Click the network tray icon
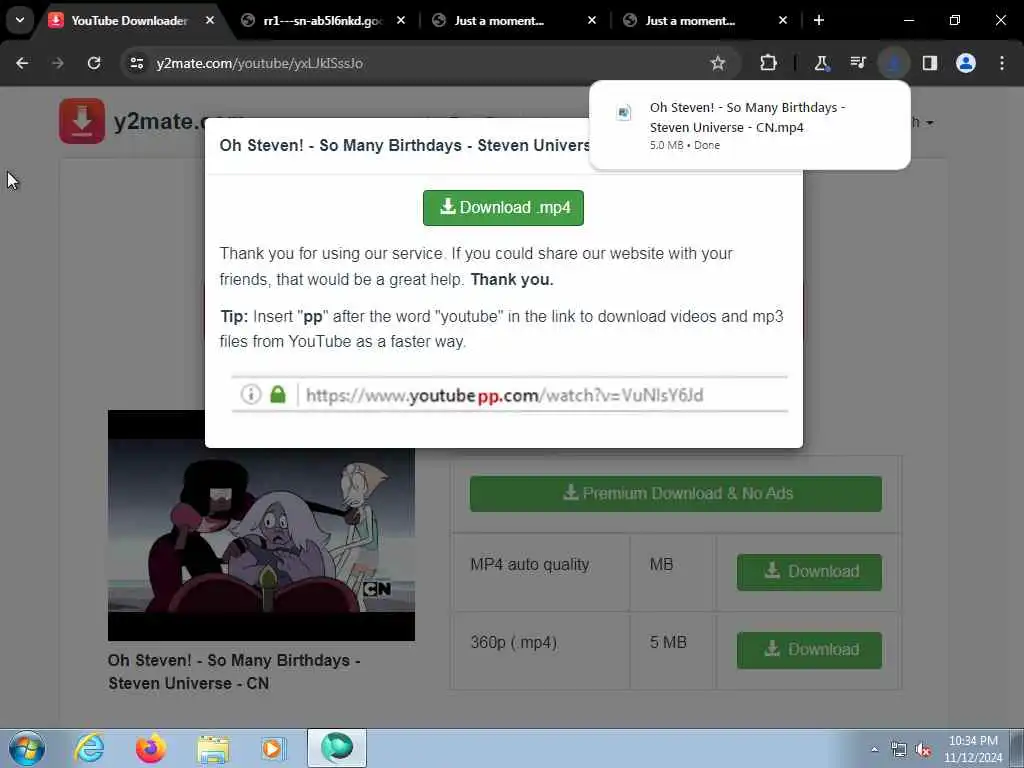The width and height of the screenshot is (1024, 768). point(899,750)
